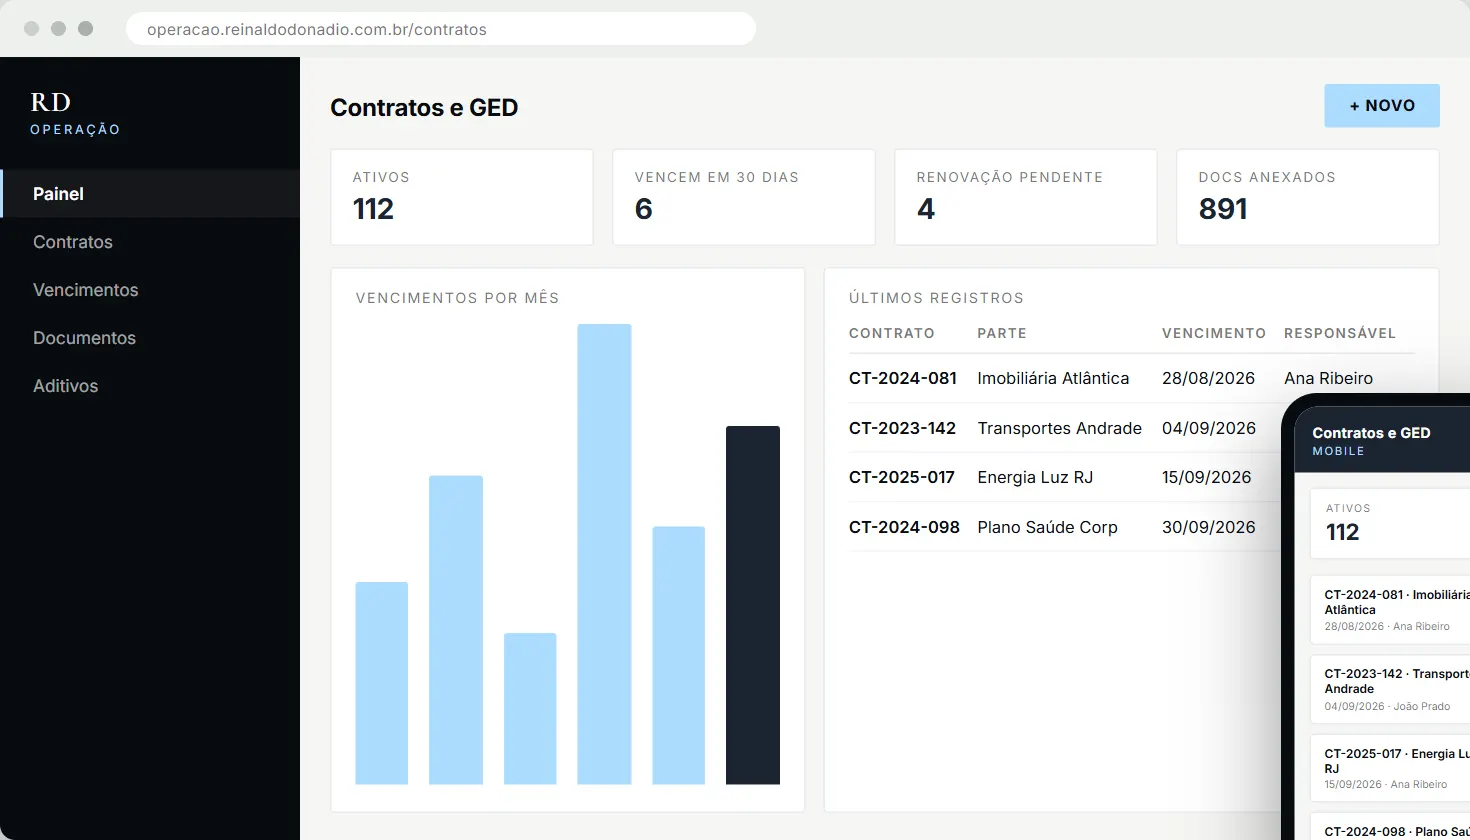The image size is (1470, 840).
Task: Go to Contratos in the sidebar
Action: pos(150,242)
